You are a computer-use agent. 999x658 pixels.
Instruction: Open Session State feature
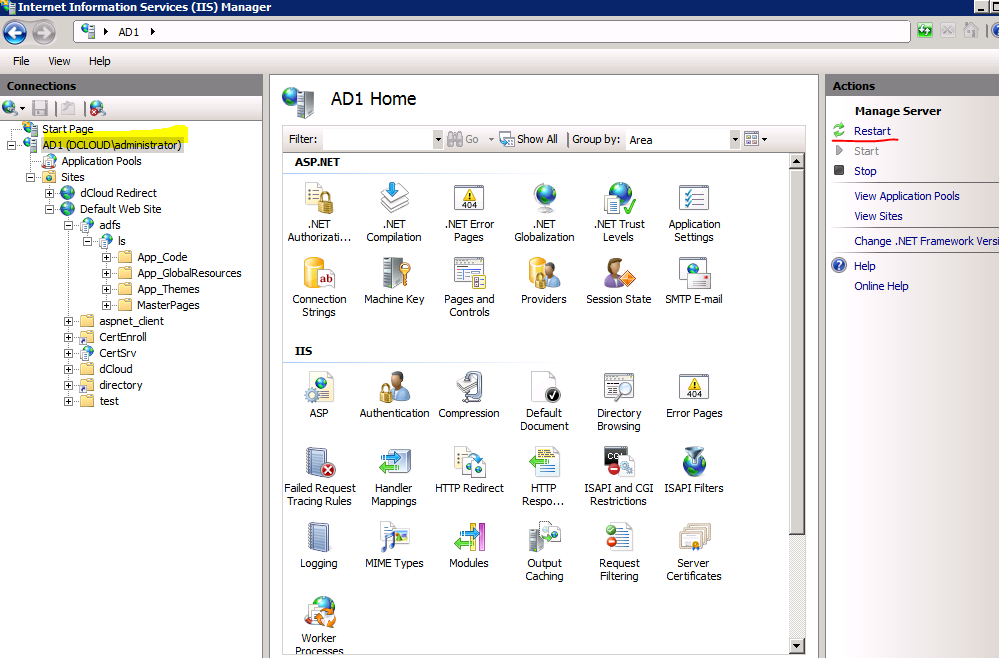619,282
